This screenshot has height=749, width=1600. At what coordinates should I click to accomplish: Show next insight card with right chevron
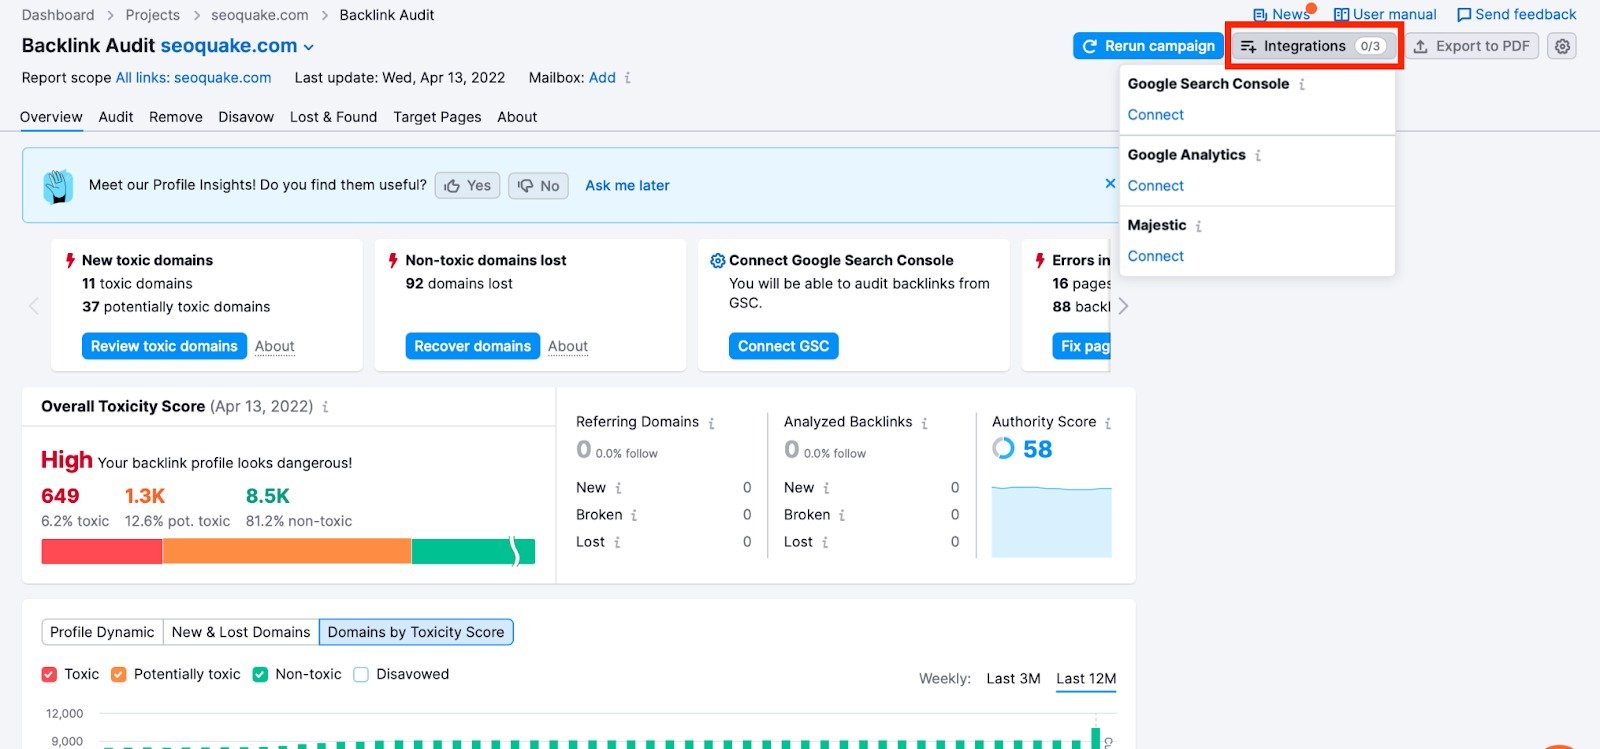point(1123,306)
